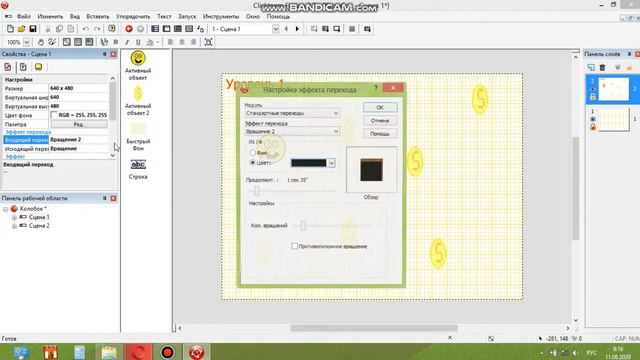
Task: Click the second tab icon in the properties panel
Action: (x=23, y=67)
